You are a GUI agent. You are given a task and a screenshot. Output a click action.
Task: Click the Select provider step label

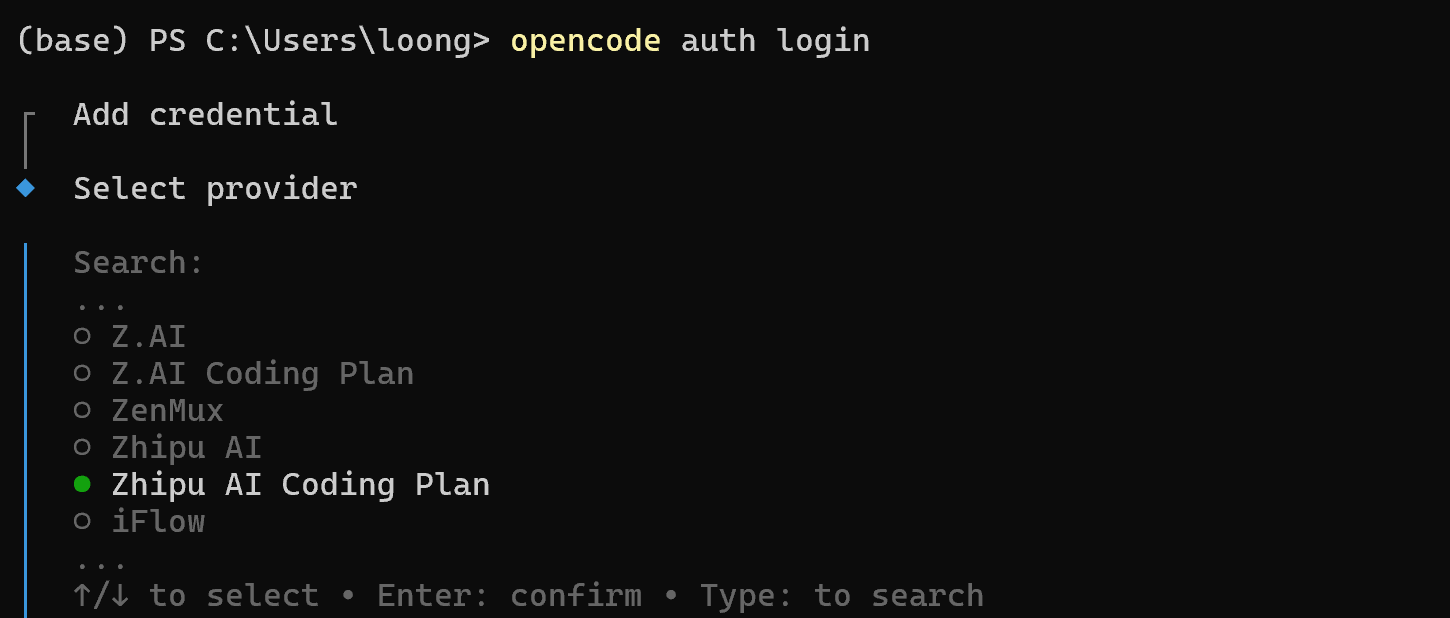click(215, 187)
